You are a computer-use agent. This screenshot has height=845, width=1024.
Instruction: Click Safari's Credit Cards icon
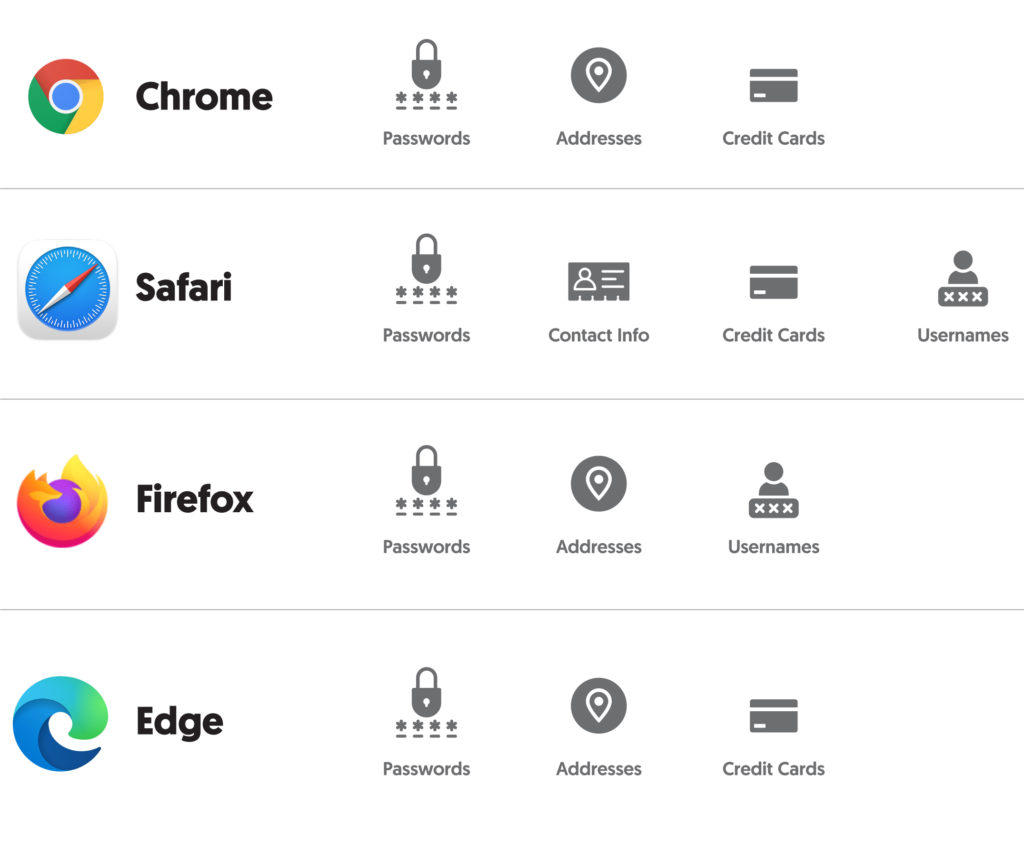773,282
